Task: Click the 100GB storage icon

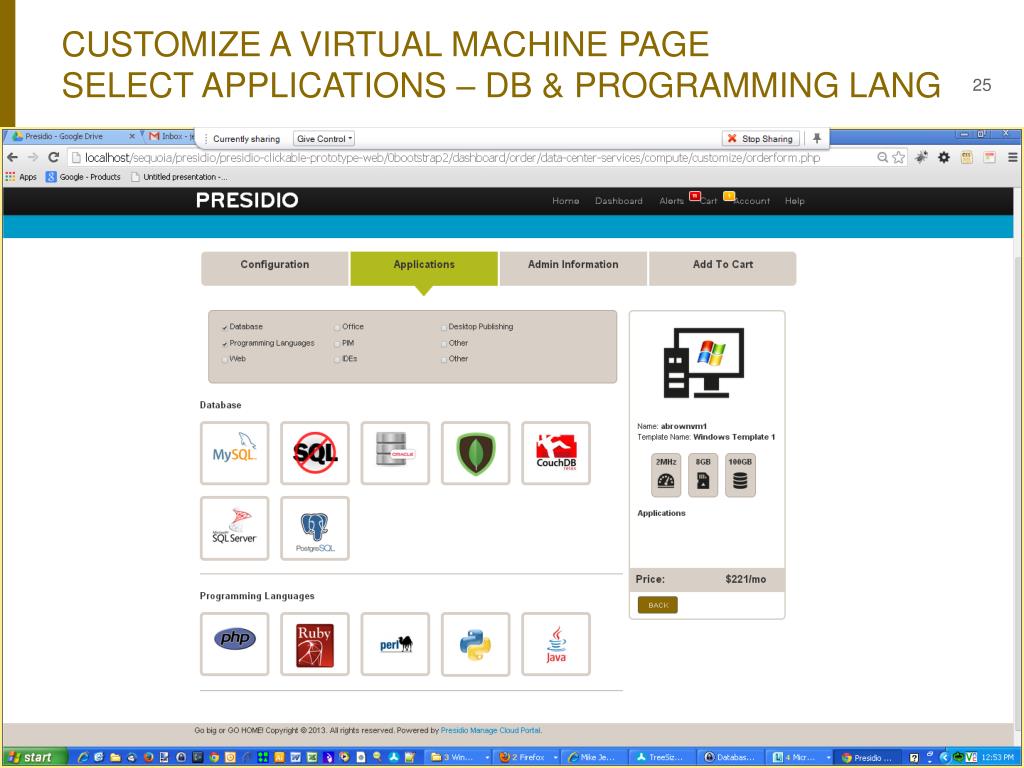Action: [x=740, y=475]
